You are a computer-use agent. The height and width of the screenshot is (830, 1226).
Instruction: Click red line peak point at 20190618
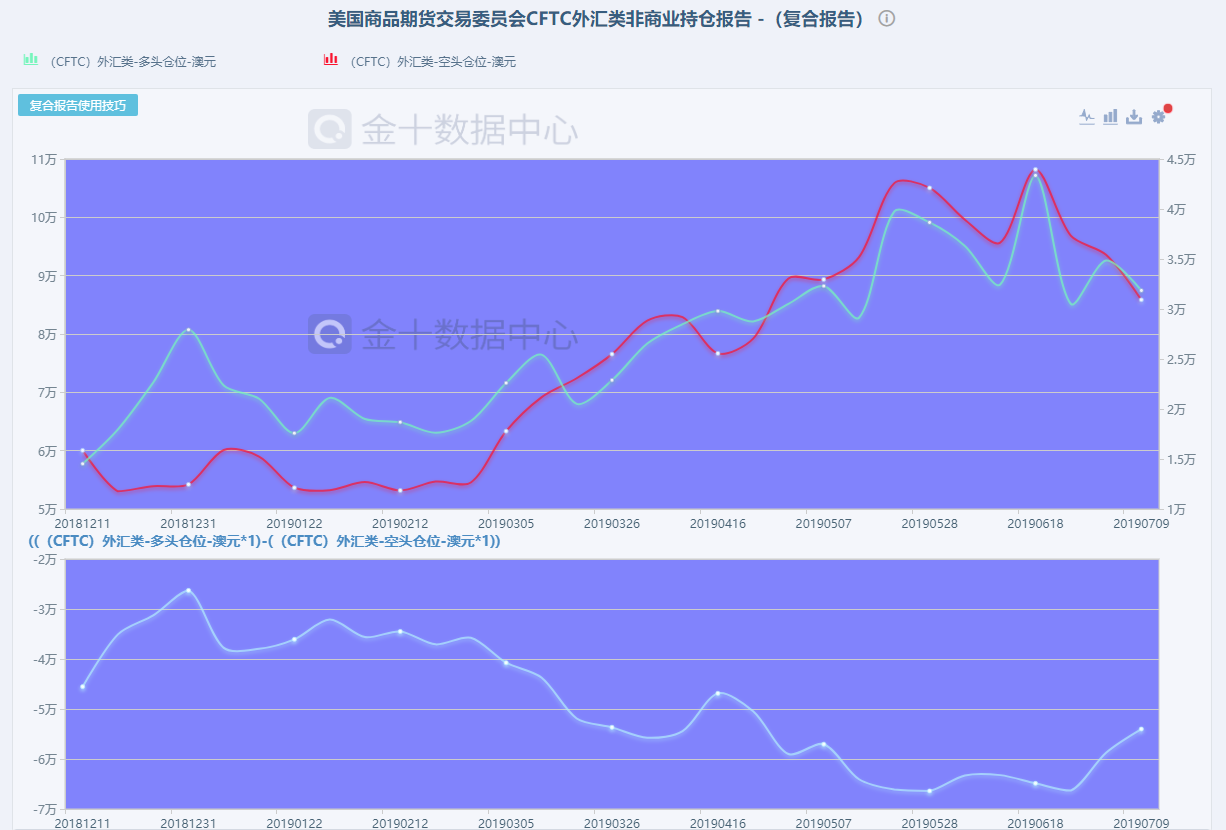(x=1035, y=170)
